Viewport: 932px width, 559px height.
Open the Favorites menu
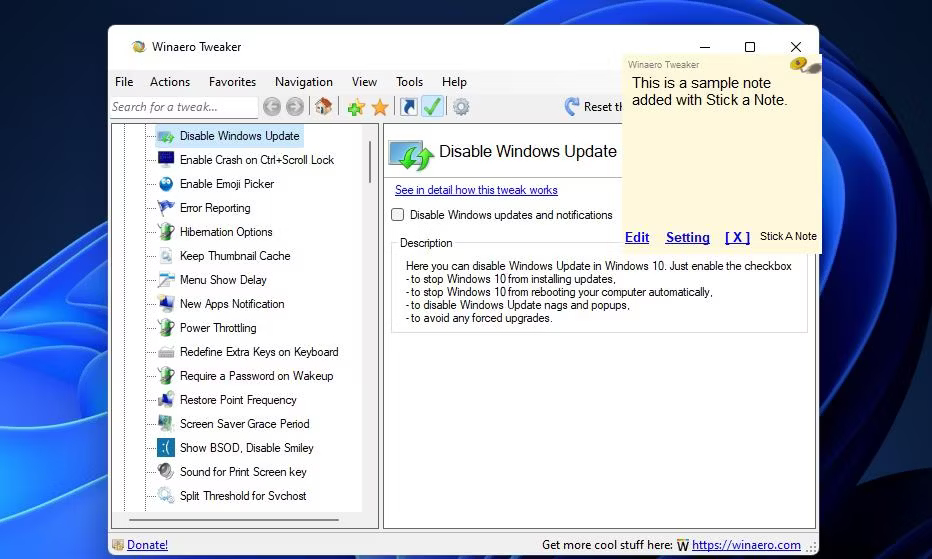click(x=232, y=82)
